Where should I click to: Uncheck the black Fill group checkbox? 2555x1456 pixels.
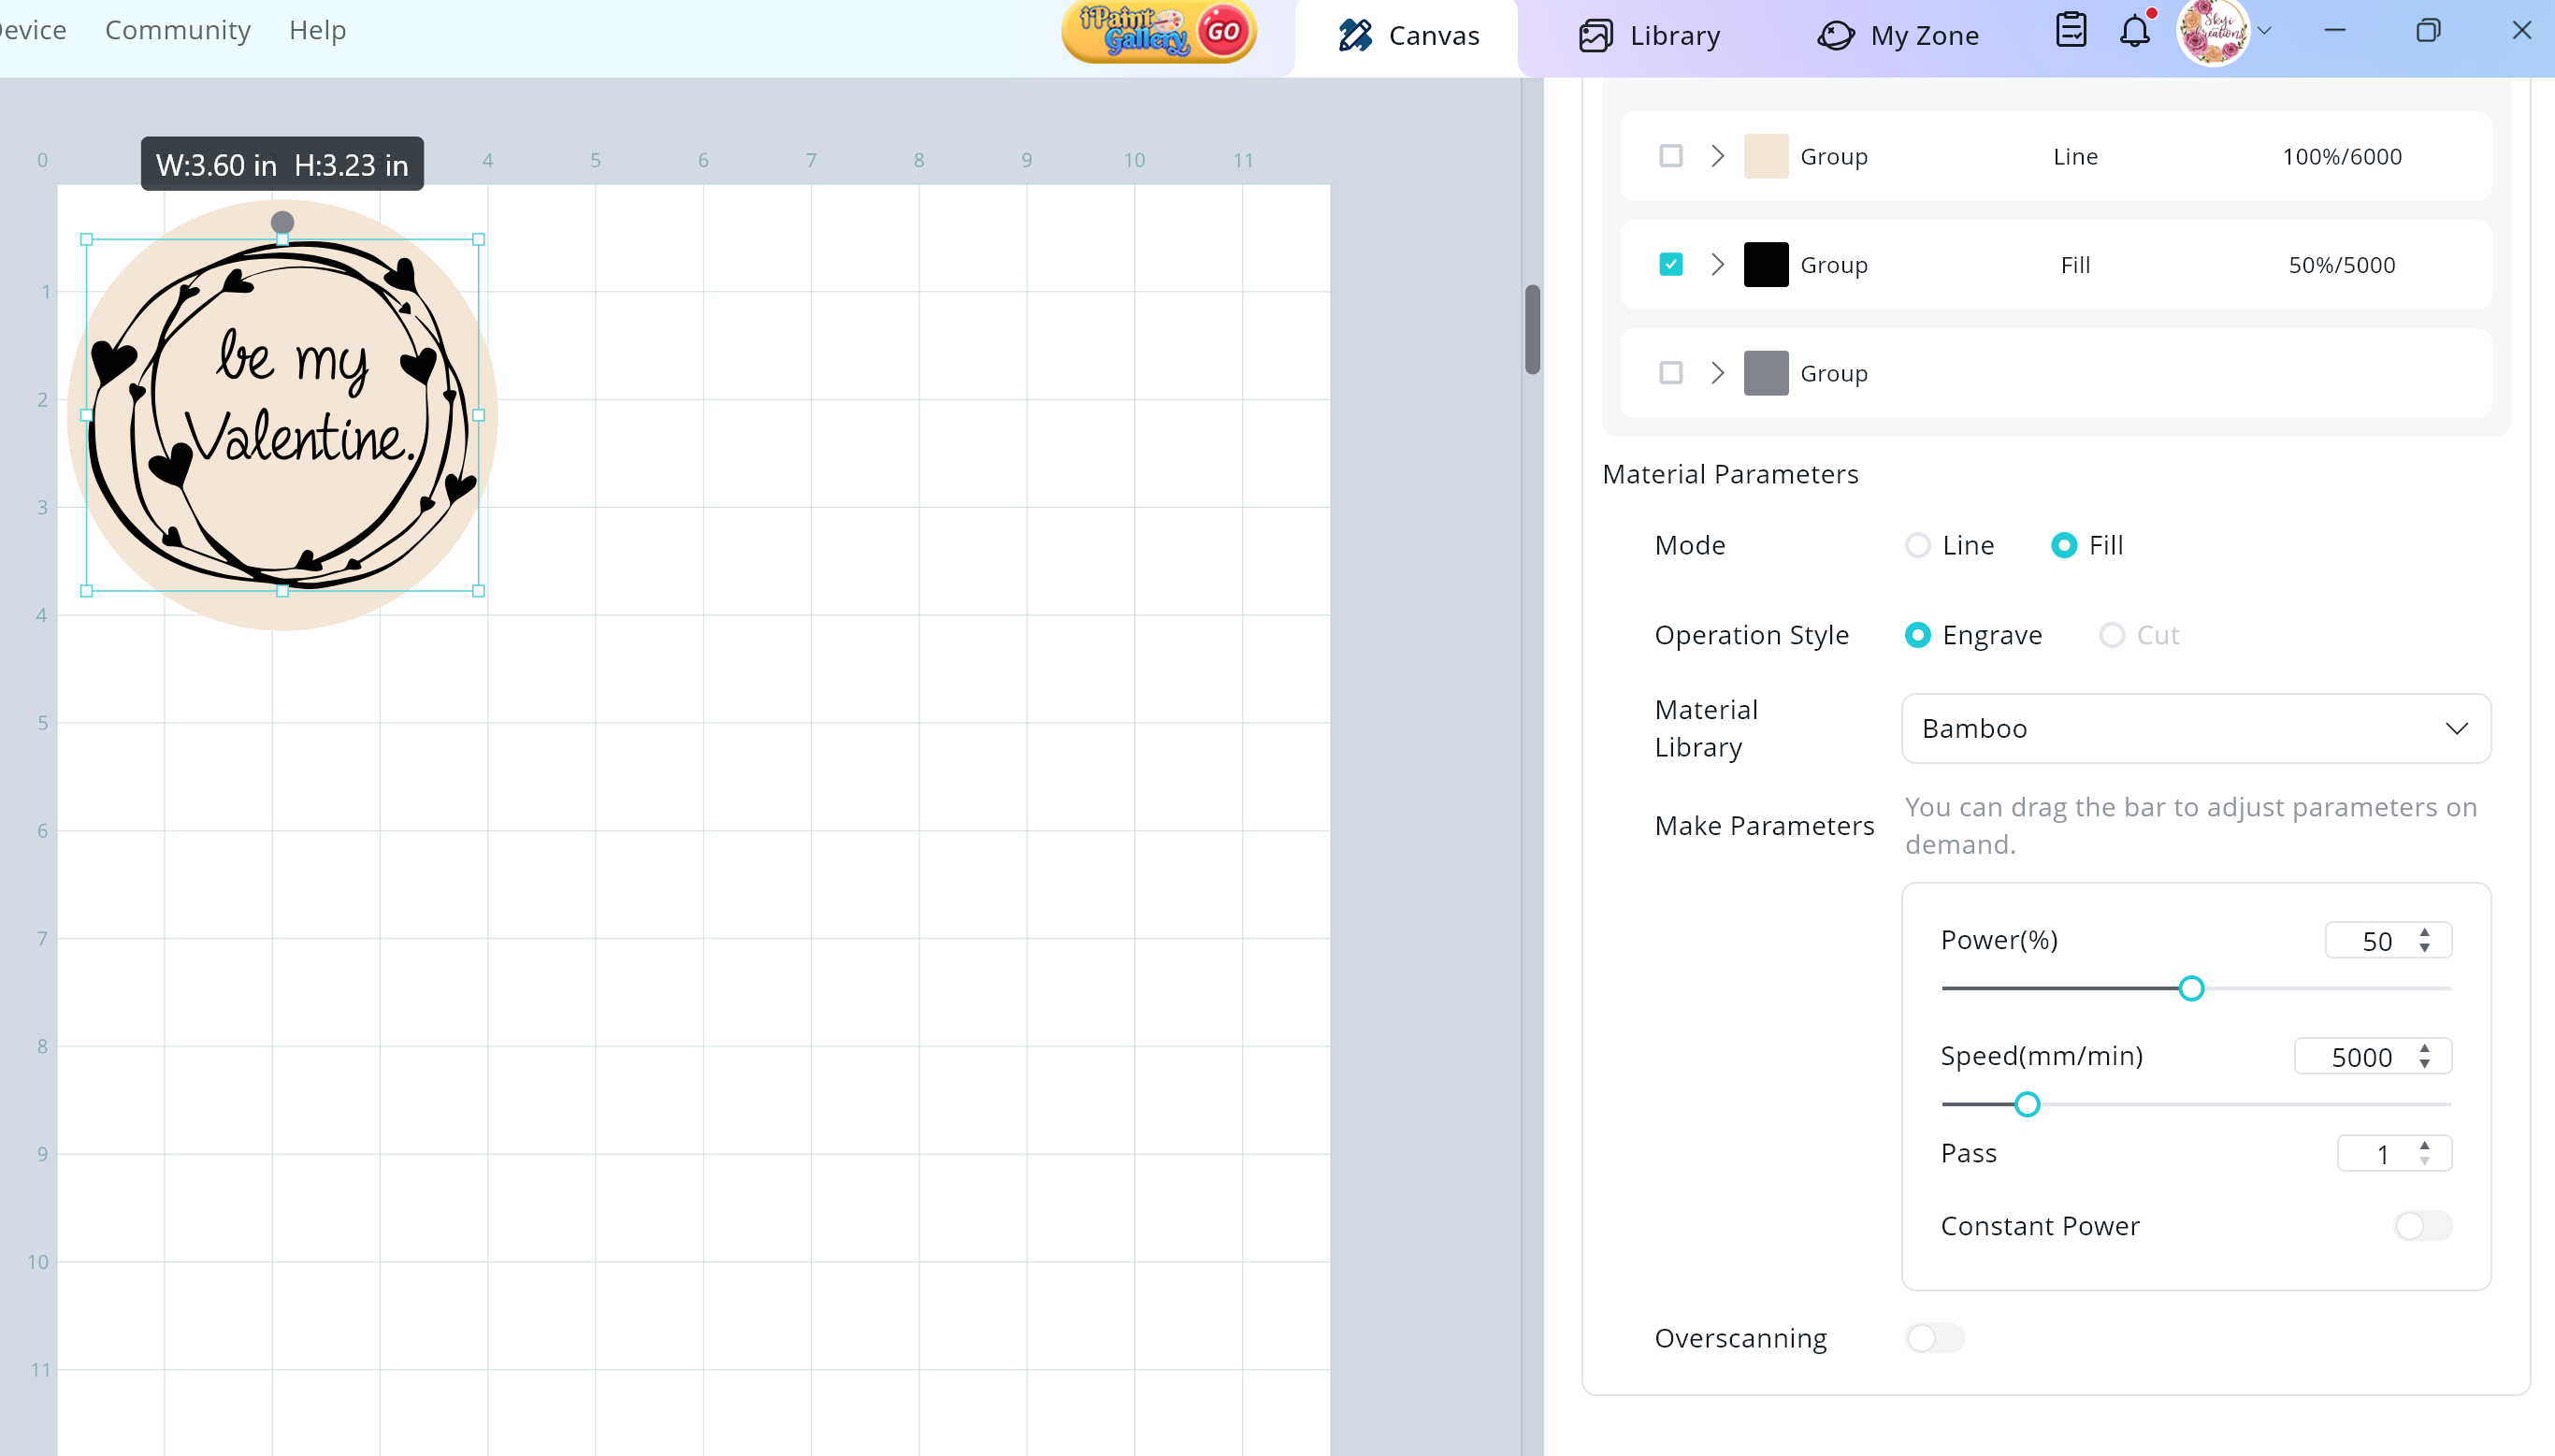click(1670, 265)
